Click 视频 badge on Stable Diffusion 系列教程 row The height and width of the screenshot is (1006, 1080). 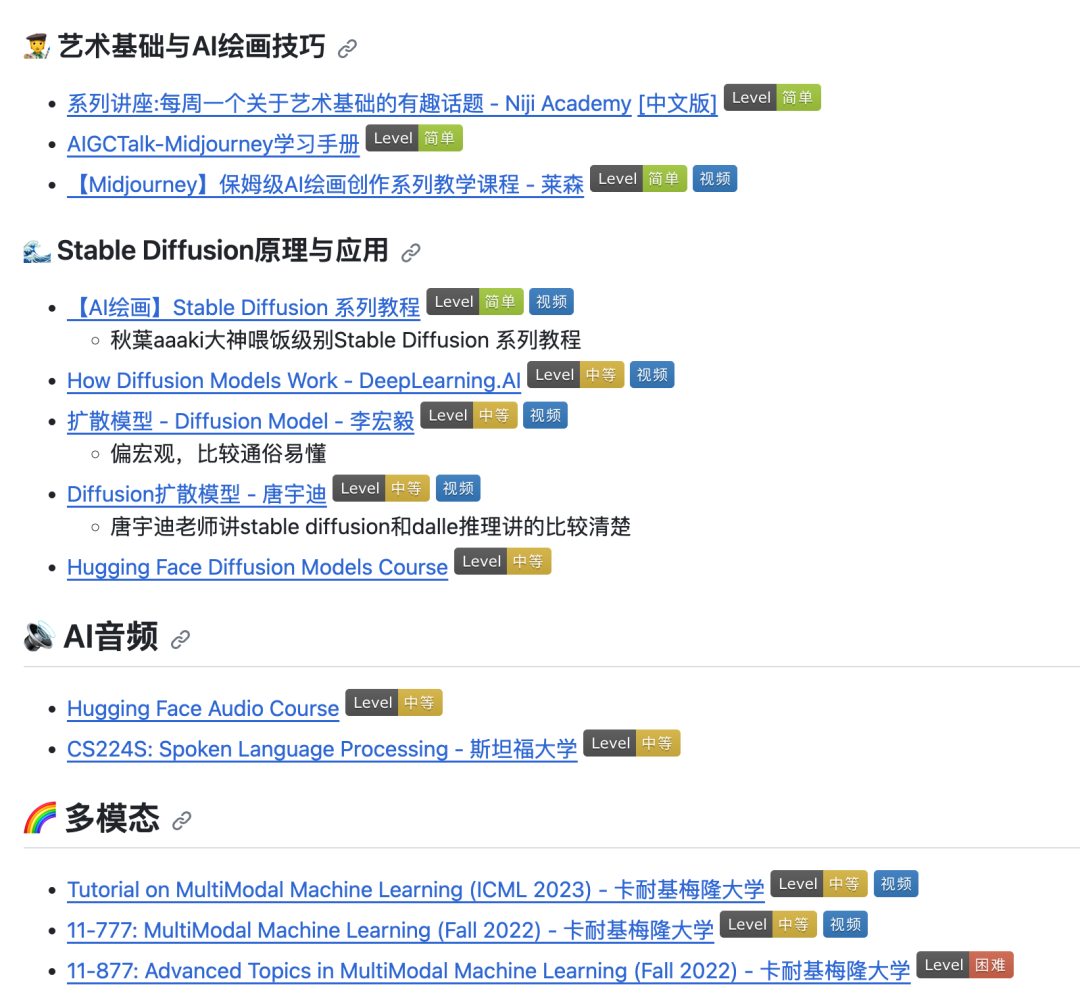[552, 302]
